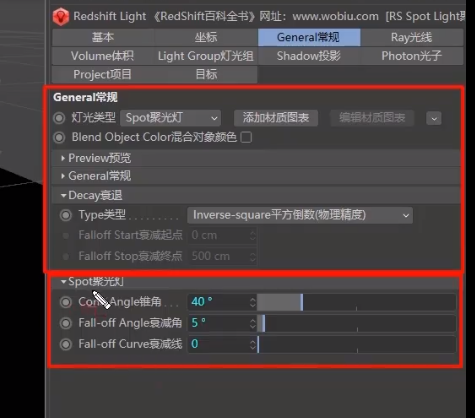Toggle animation dot beside Fall-off Angle衰减角

pyautogui.click(x=66, y=323)
